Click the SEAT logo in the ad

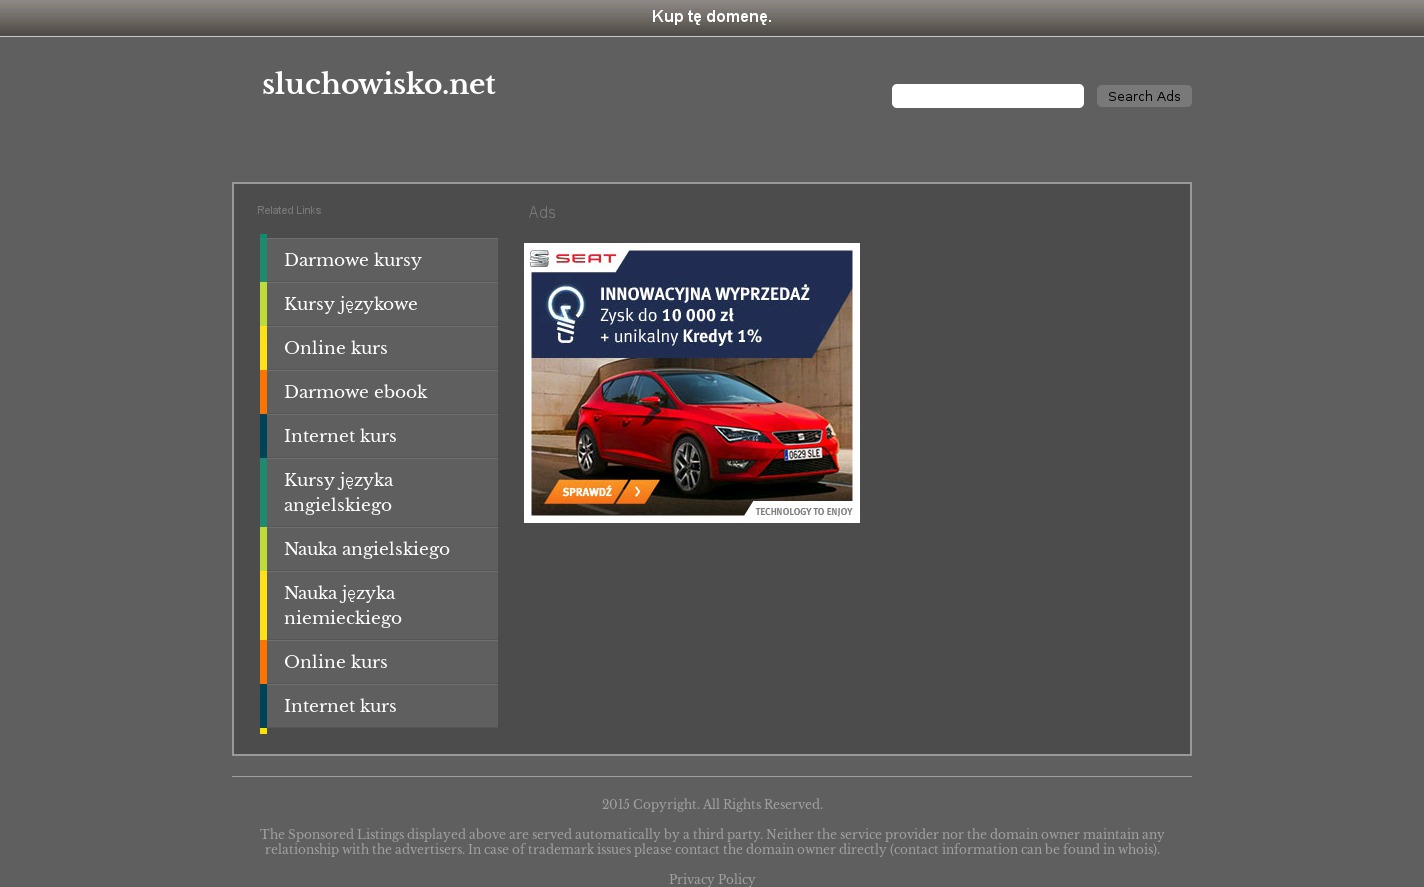point(573,259)
